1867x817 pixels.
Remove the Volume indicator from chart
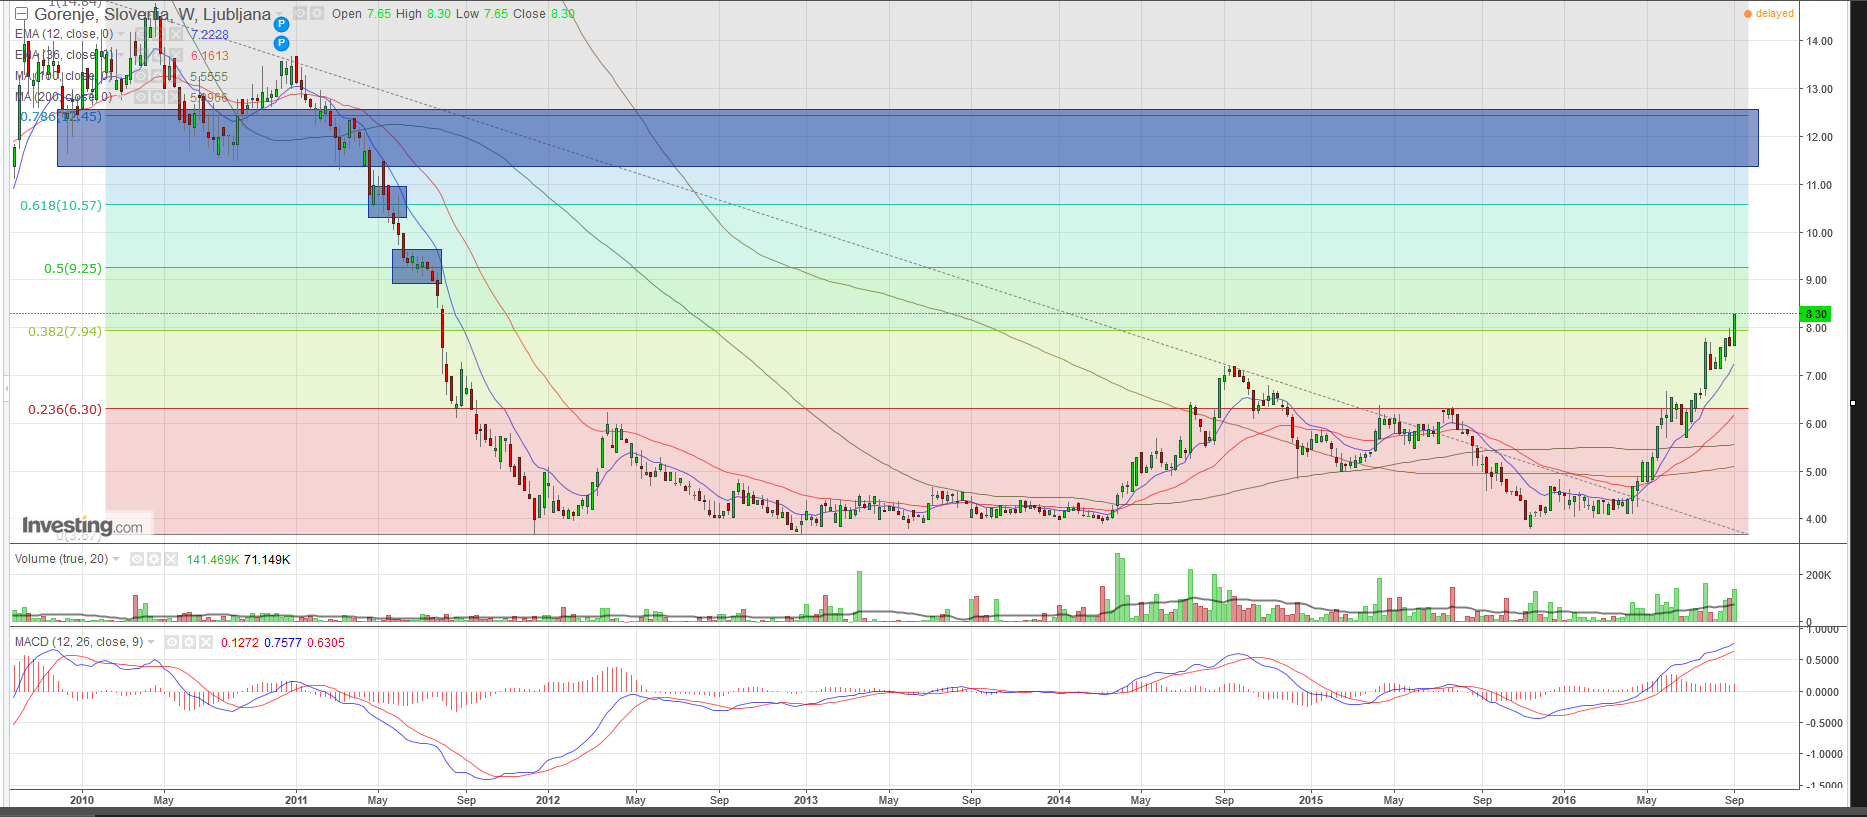171,559
